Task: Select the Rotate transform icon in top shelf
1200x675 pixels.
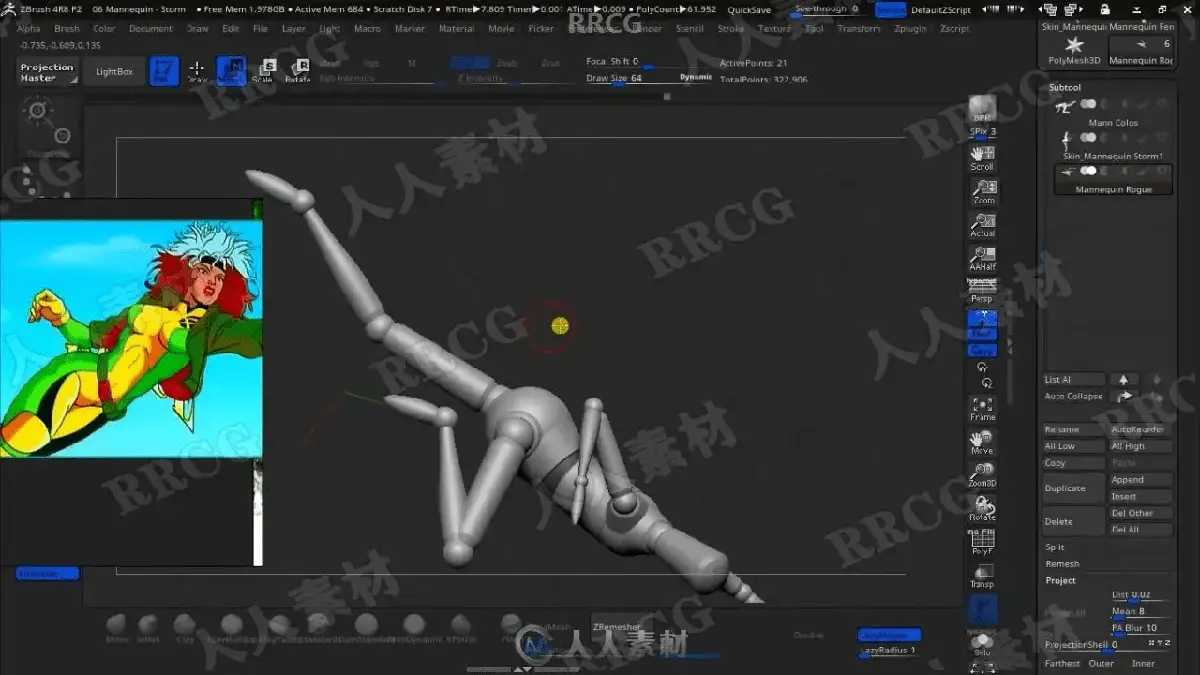Action: [297, 71]
